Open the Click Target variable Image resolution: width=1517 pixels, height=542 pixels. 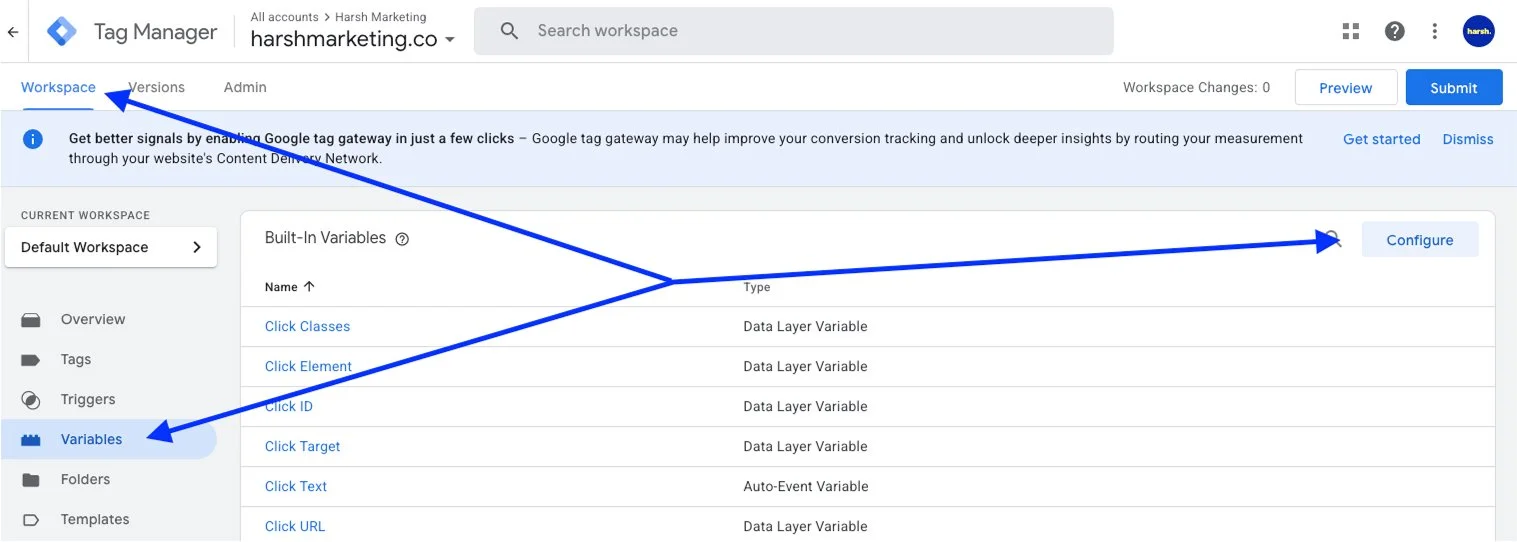point(302,446)
